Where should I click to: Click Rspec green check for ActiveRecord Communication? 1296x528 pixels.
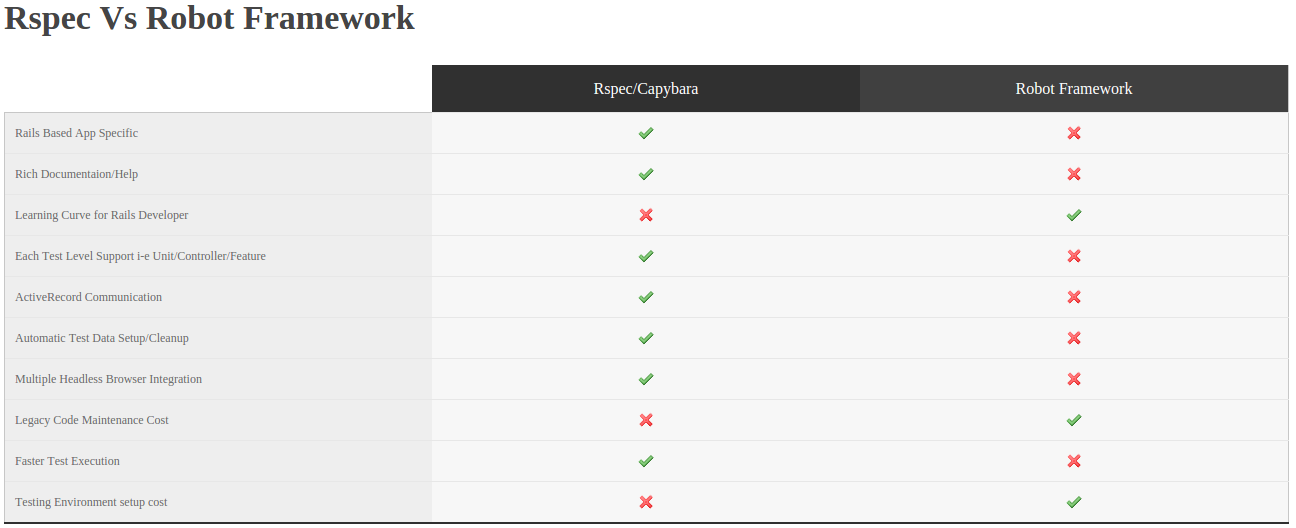coord(646,297)
